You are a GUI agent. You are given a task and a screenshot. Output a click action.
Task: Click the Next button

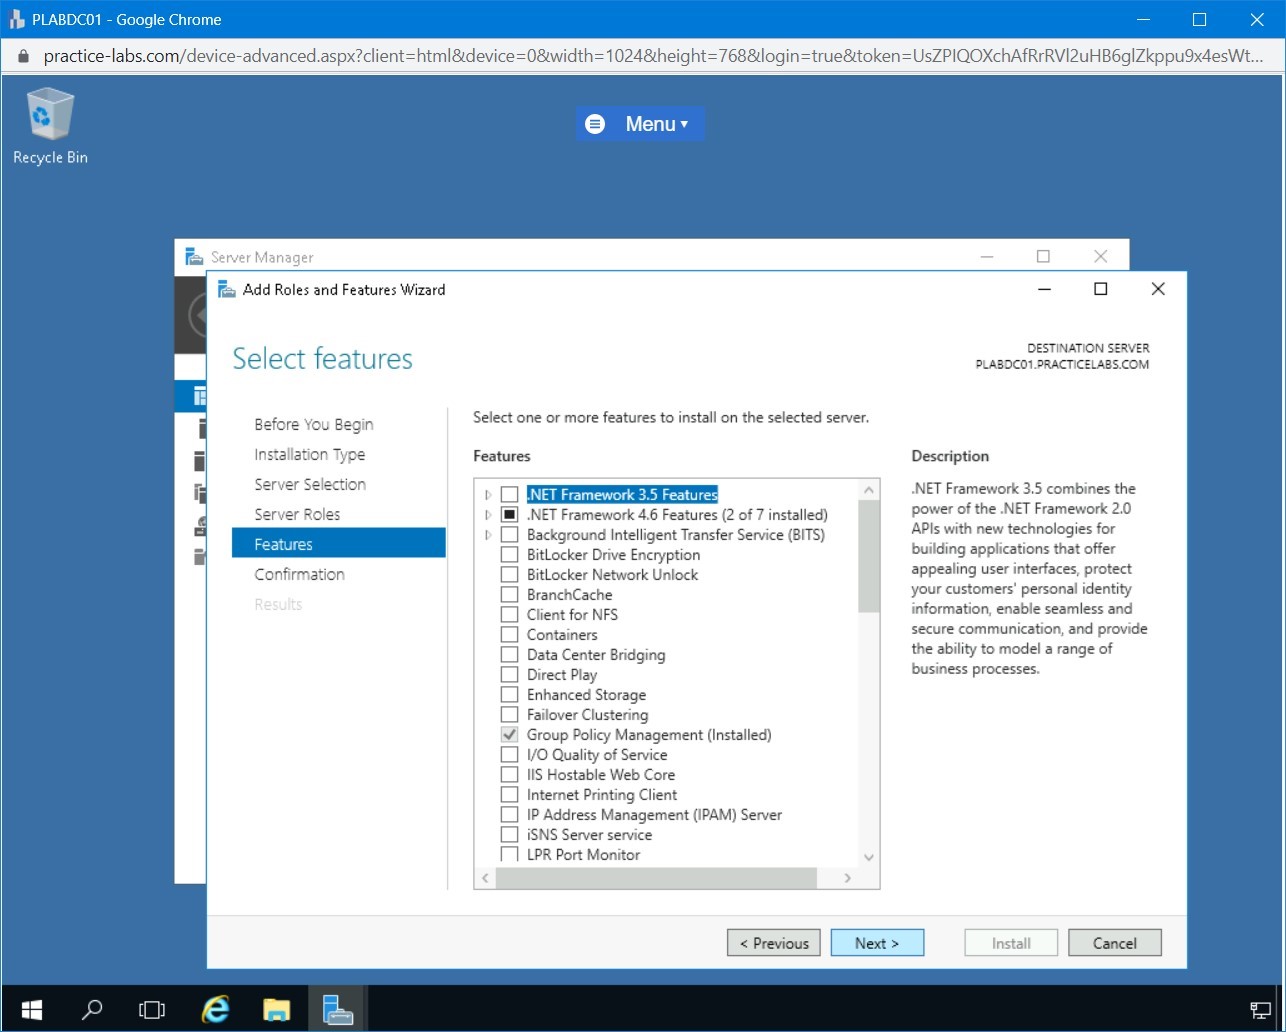coord(877,943)
